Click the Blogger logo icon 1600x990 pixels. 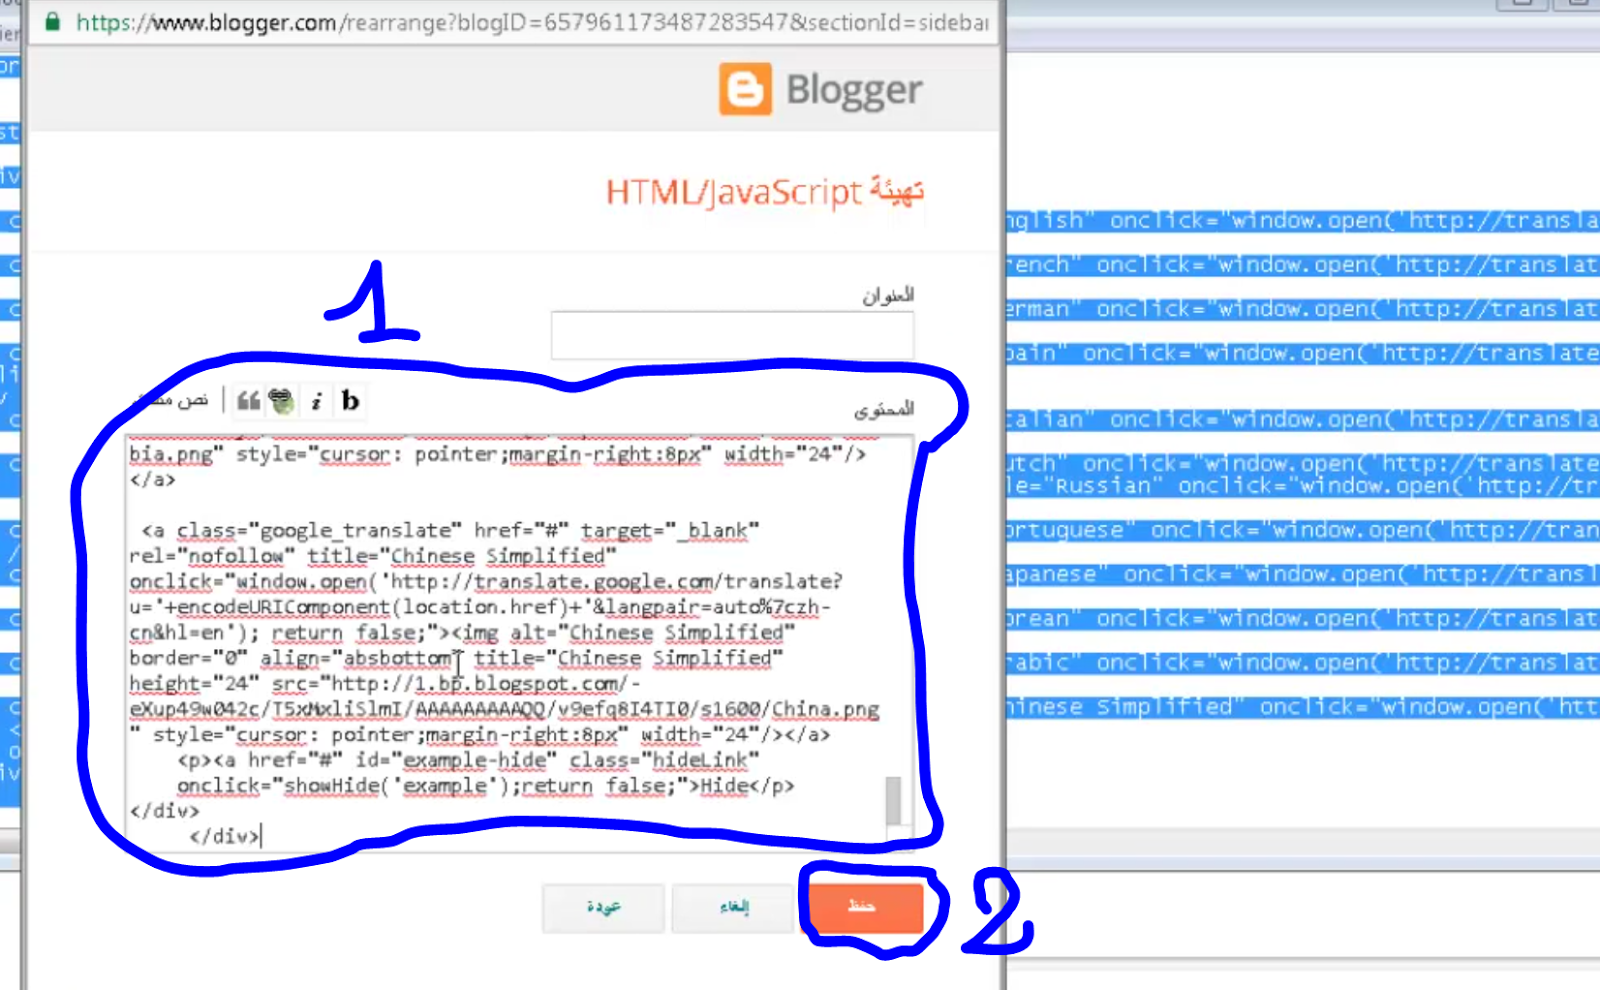[x=745, y=89]
